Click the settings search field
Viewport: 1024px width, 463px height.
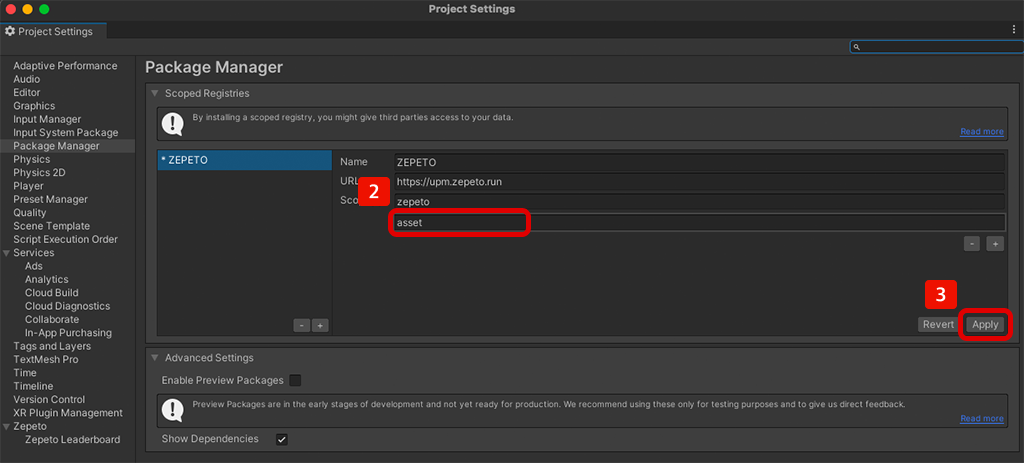pos(936,47)
